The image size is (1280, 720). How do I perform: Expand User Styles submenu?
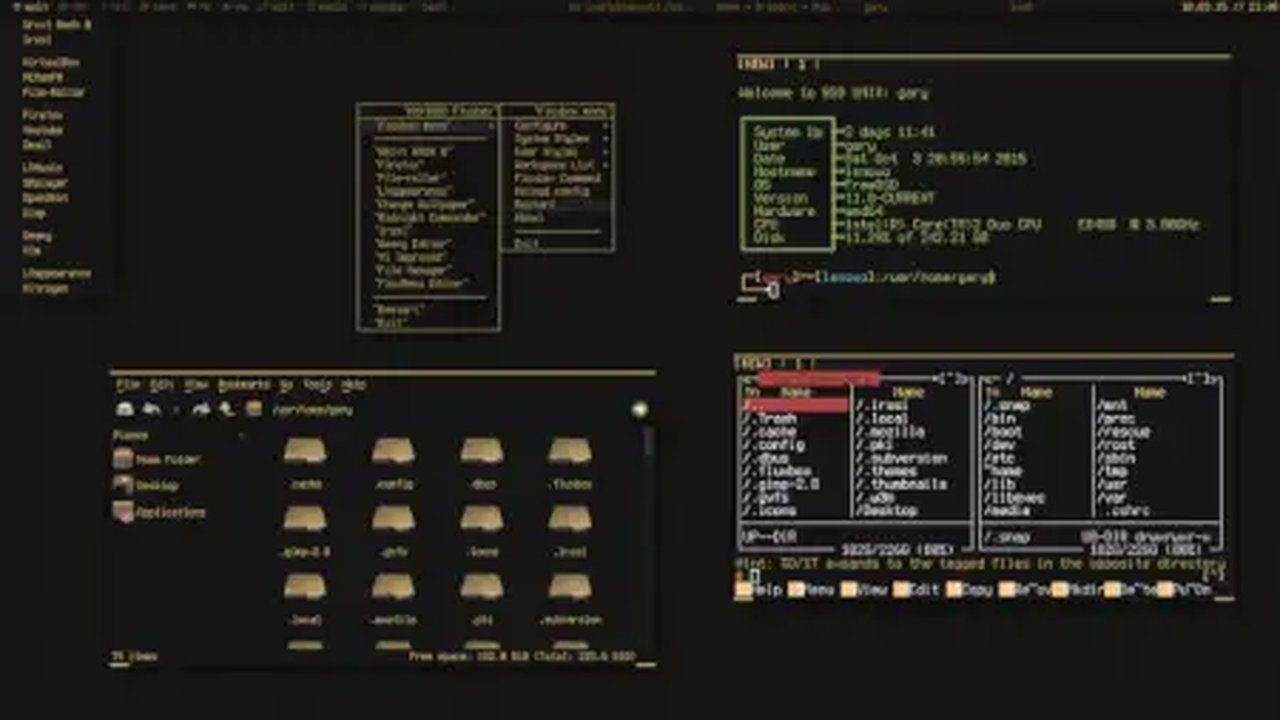click(556, 152)
